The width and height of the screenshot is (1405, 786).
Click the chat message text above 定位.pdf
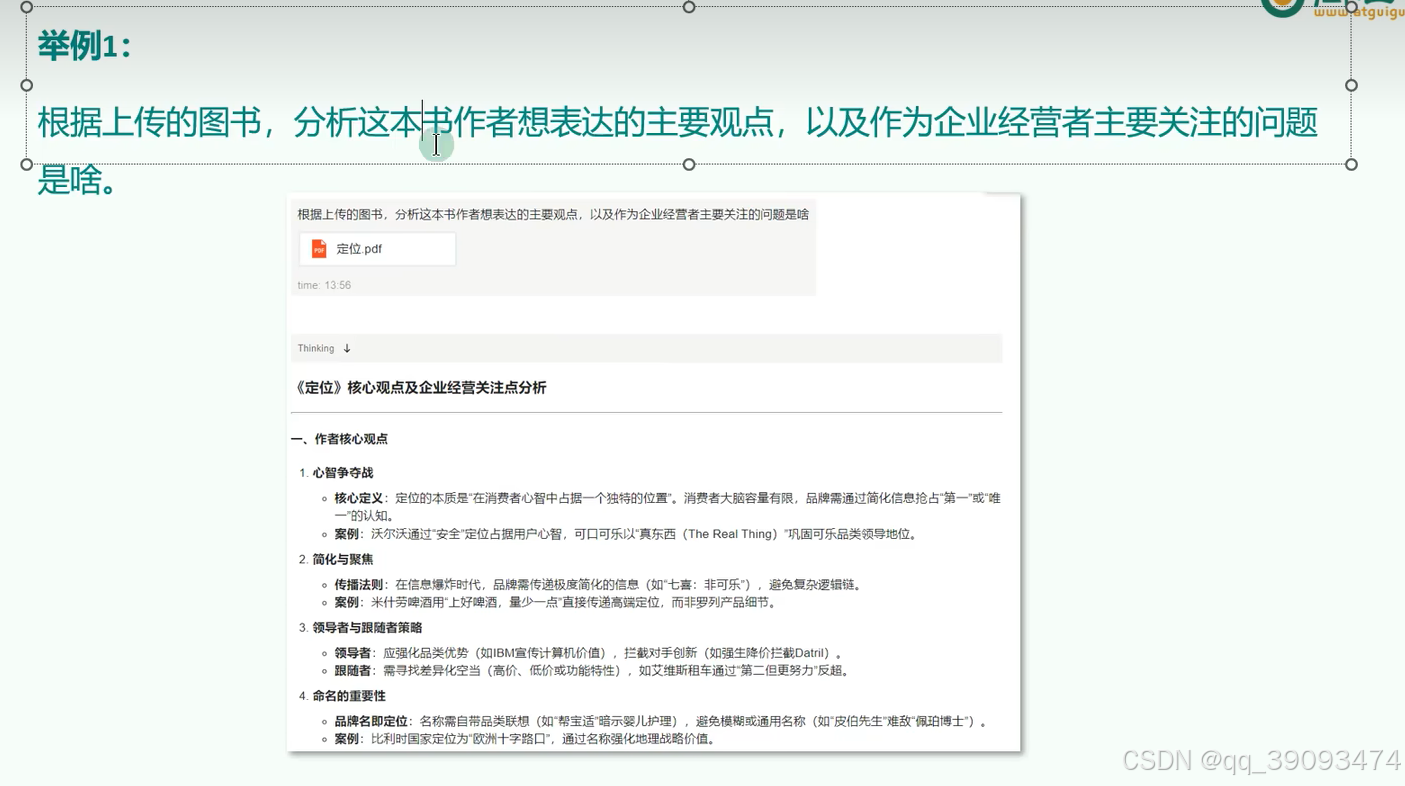pos(553,215)
